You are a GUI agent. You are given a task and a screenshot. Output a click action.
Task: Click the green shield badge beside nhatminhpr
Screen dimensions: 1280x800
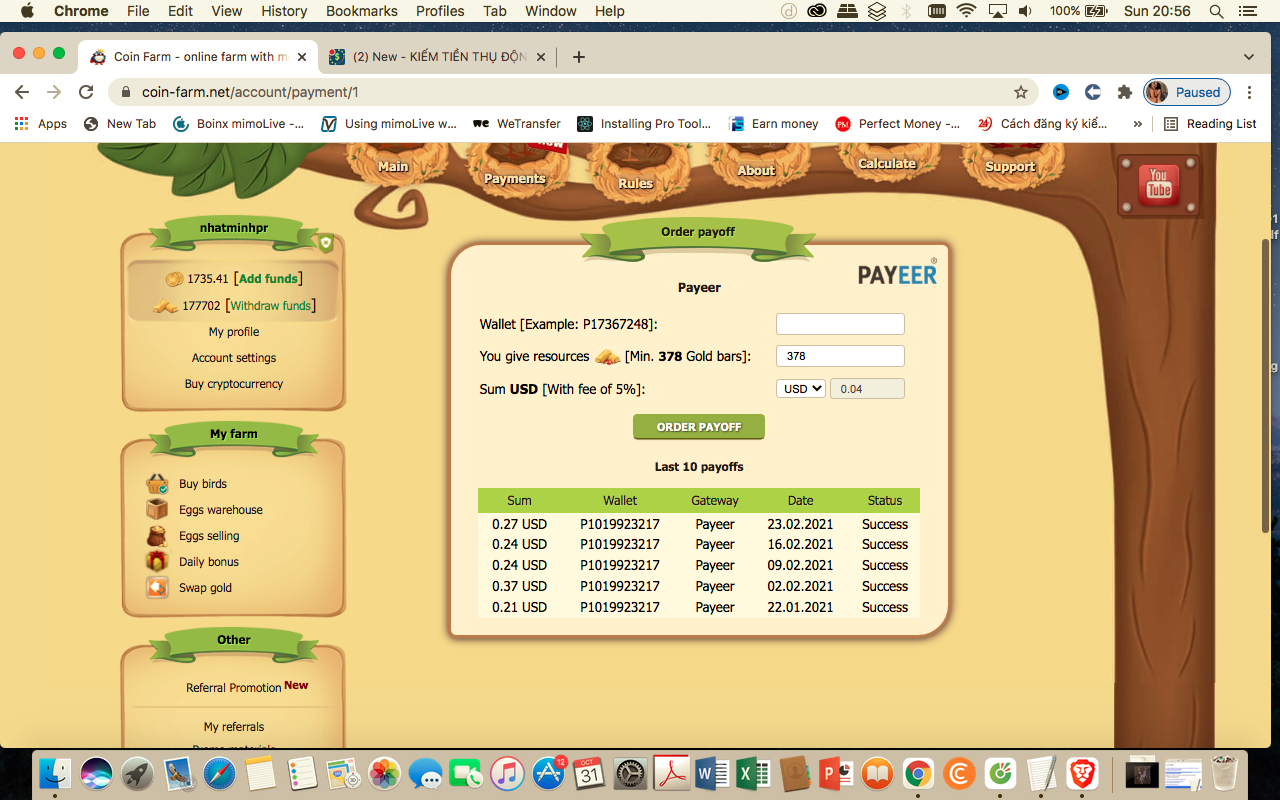click(326, 243)
